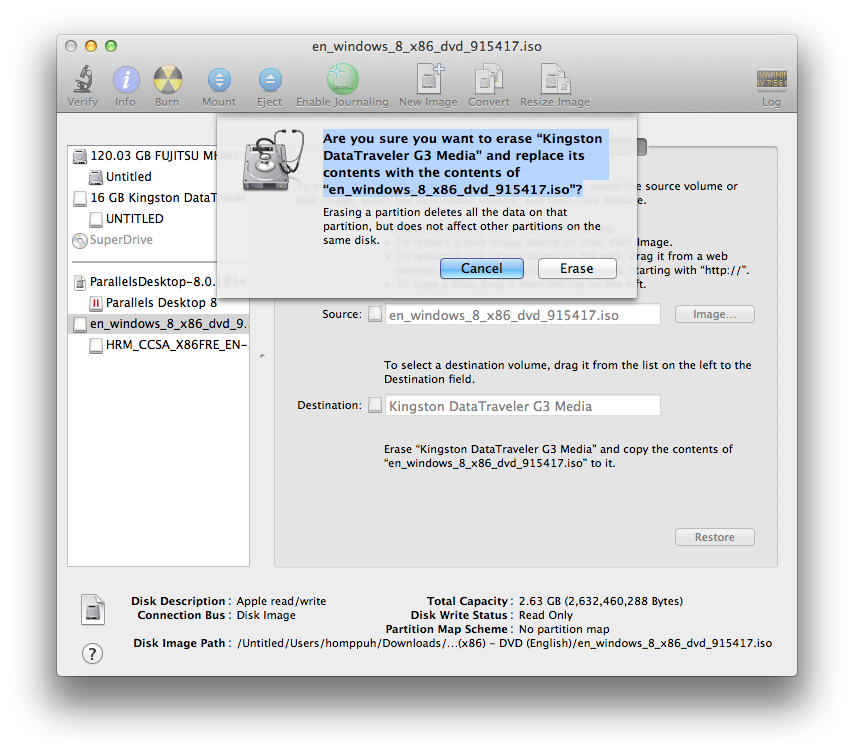
Task: Cancel the erase confirmation dialog
Action: [x=481, y=269]
